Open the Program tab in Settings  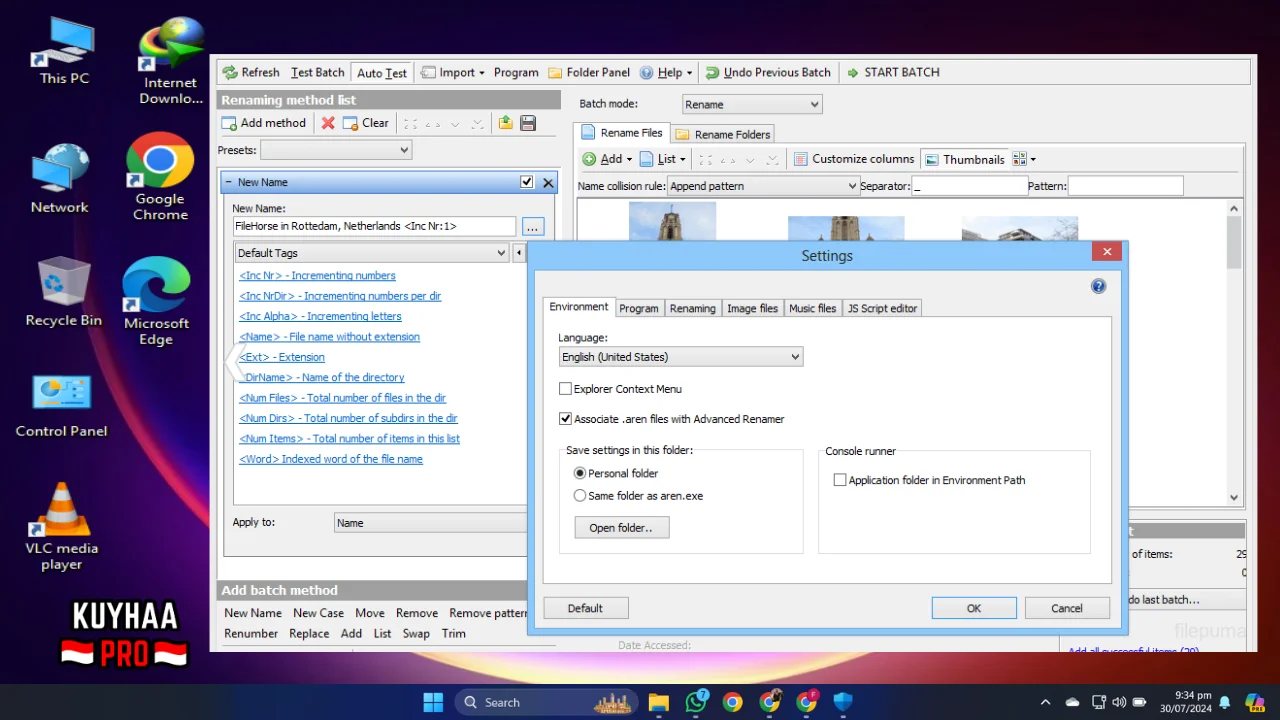[639, 308]
